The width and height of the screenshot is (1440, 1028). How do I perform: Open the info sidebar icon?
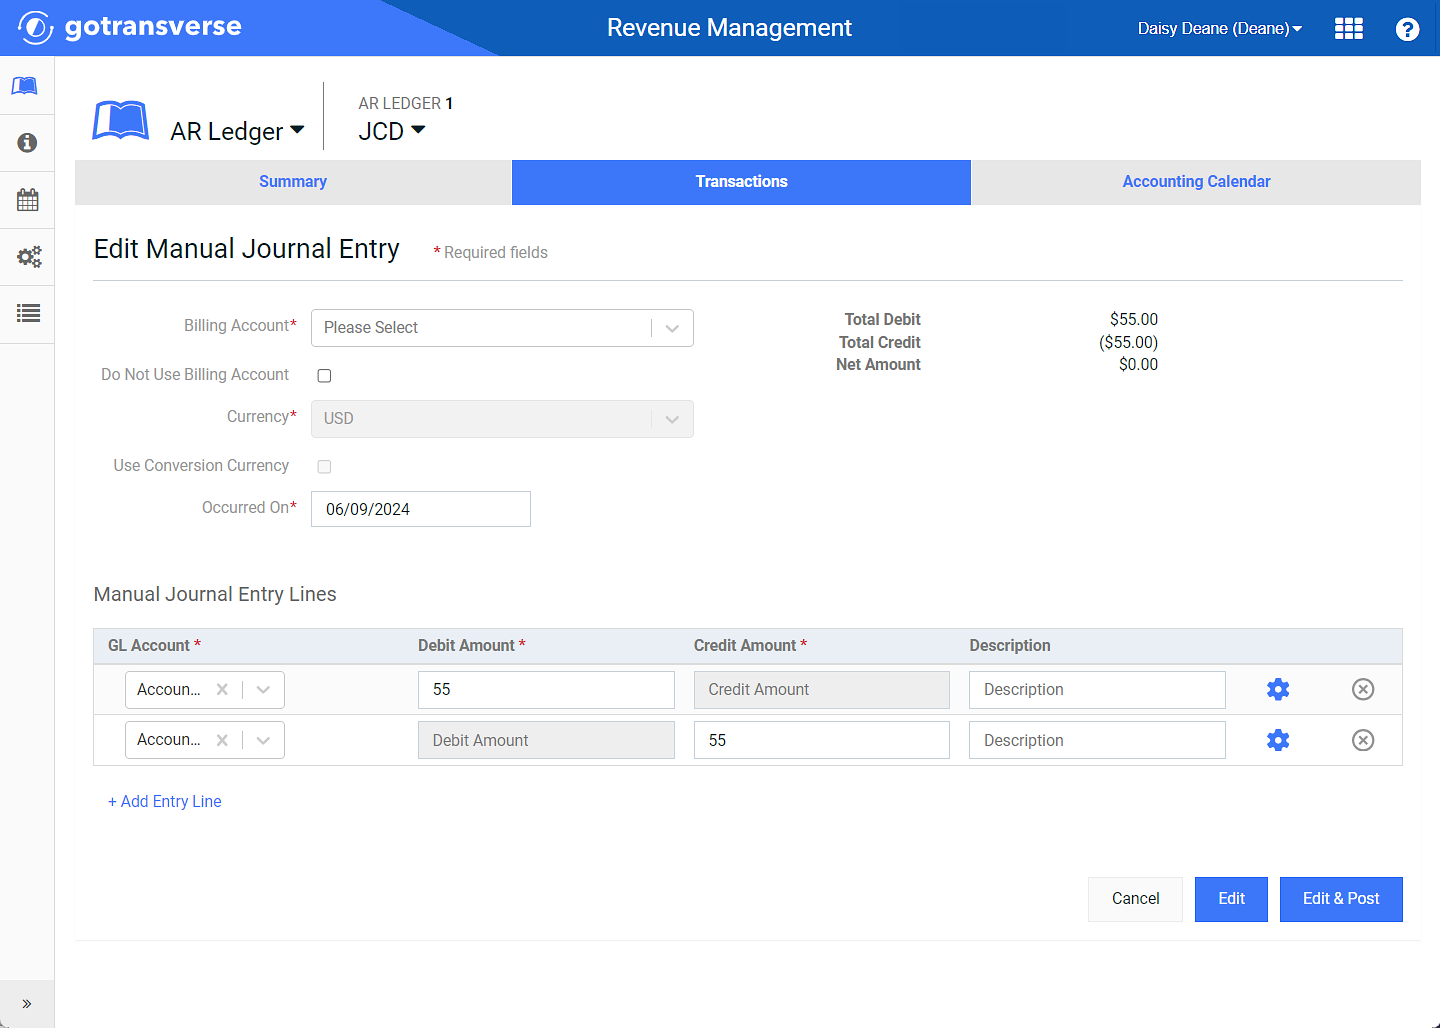click(27, 143)
